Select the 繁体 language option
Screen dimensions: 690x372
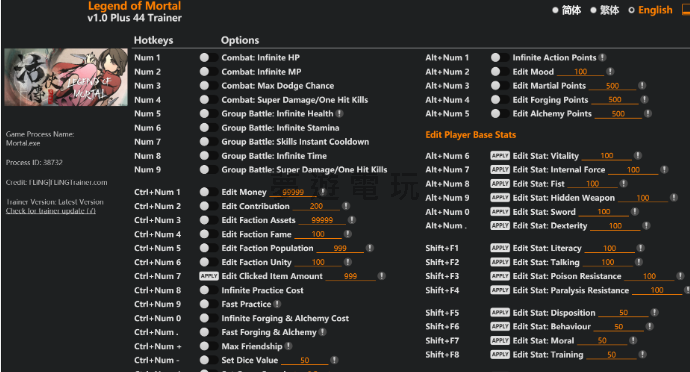pyautogui.click(x=593, y=10)
